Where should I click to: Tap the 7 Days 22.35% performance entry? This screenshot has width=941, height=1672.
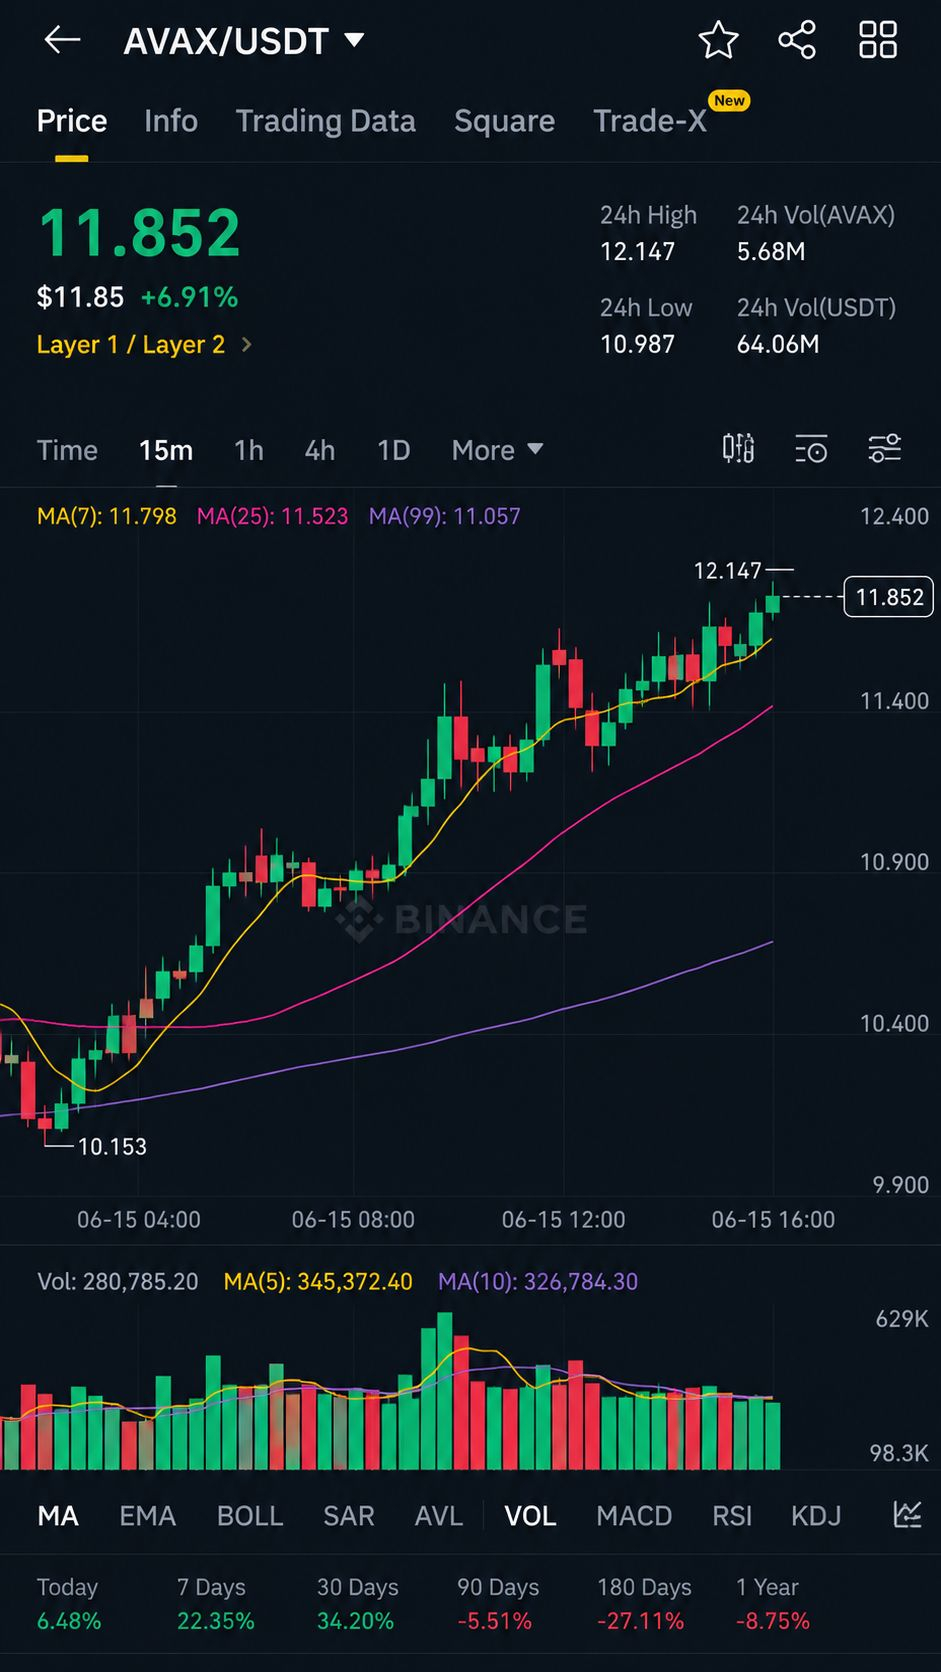tap(216, 1604)
